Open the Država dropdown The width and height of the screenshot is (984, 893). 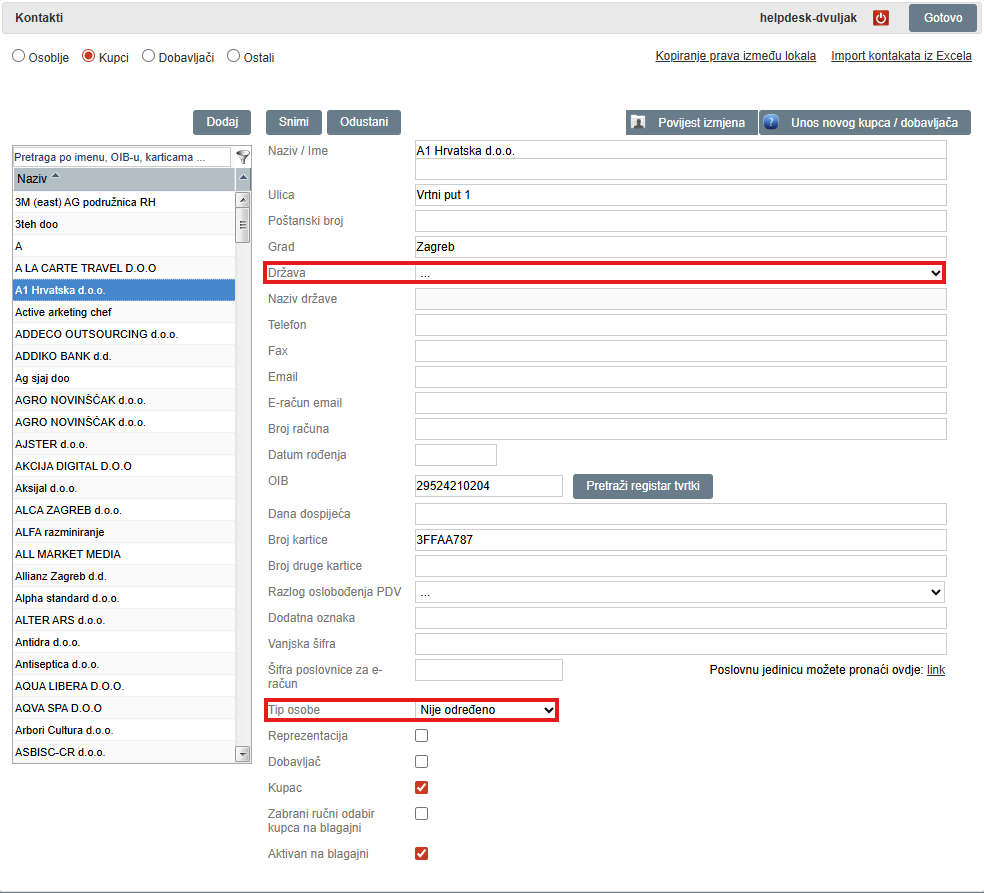pos(679,273)
